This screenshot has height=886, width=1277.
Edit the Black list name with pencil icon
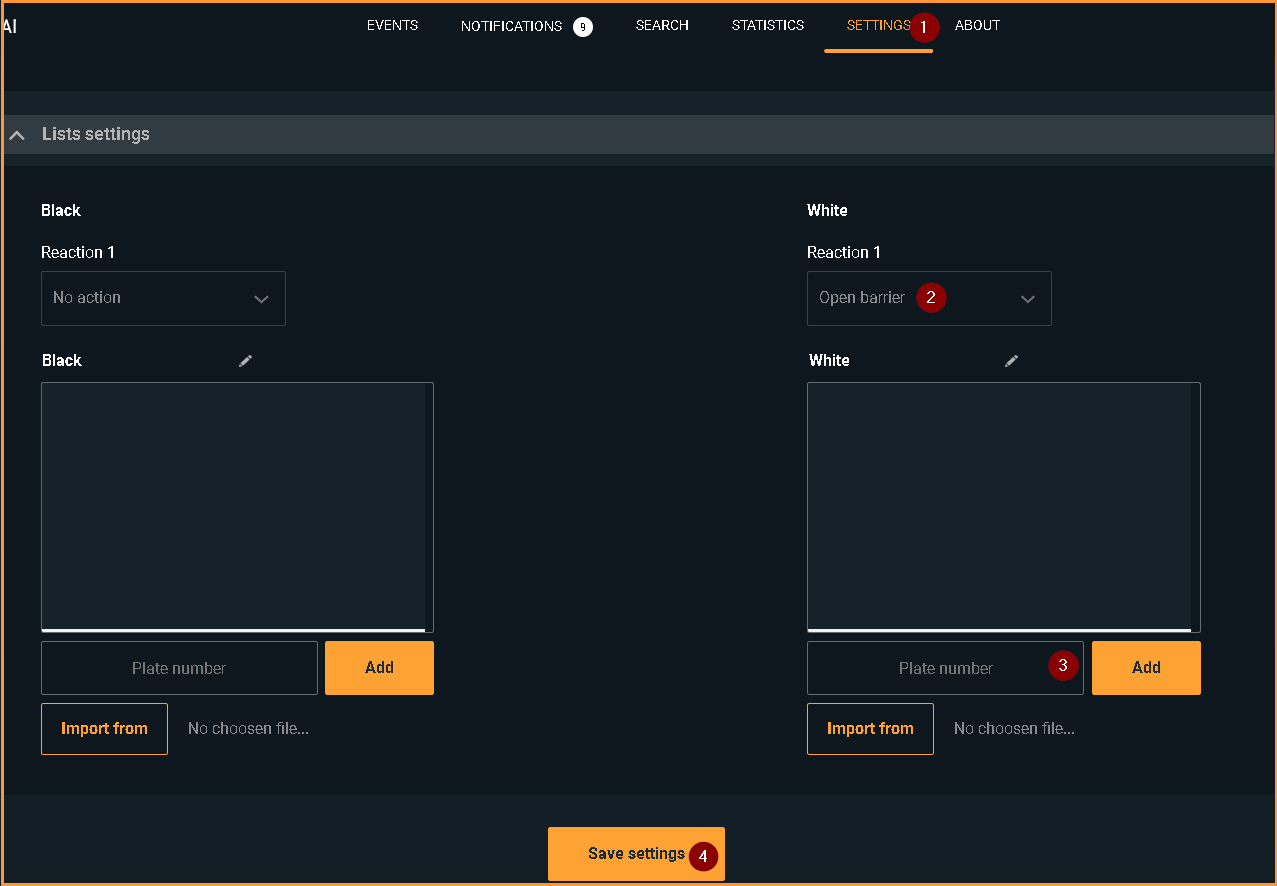(246, 360)
